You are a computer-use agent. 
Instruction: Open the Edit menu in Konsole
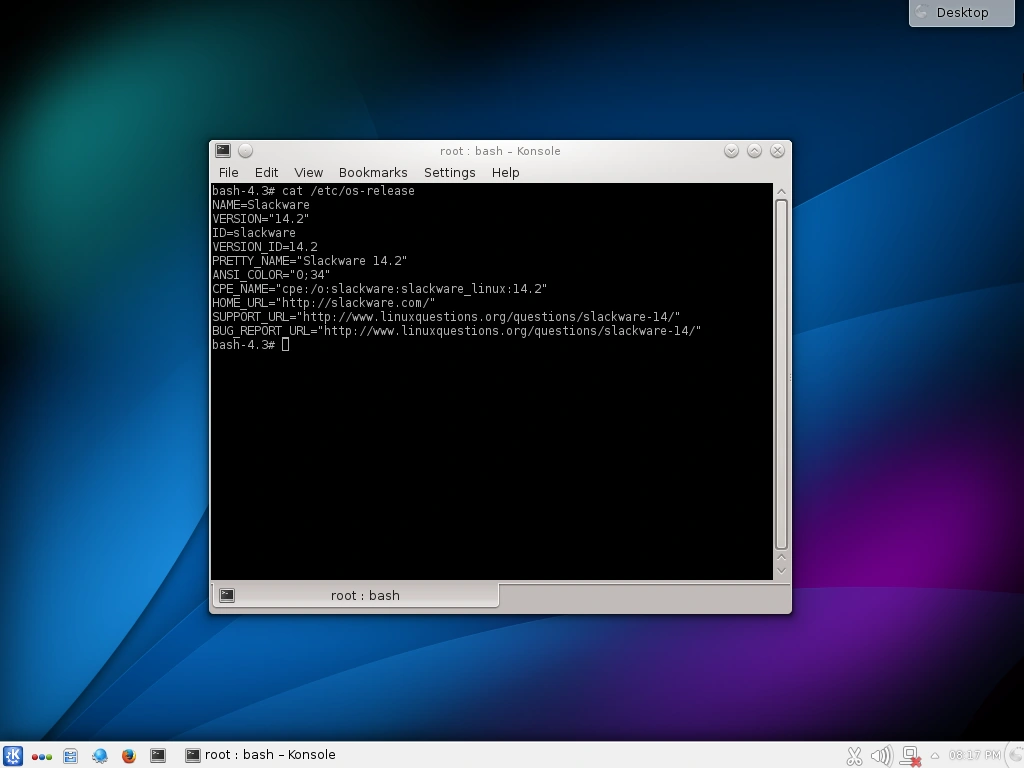coord(266,172)
